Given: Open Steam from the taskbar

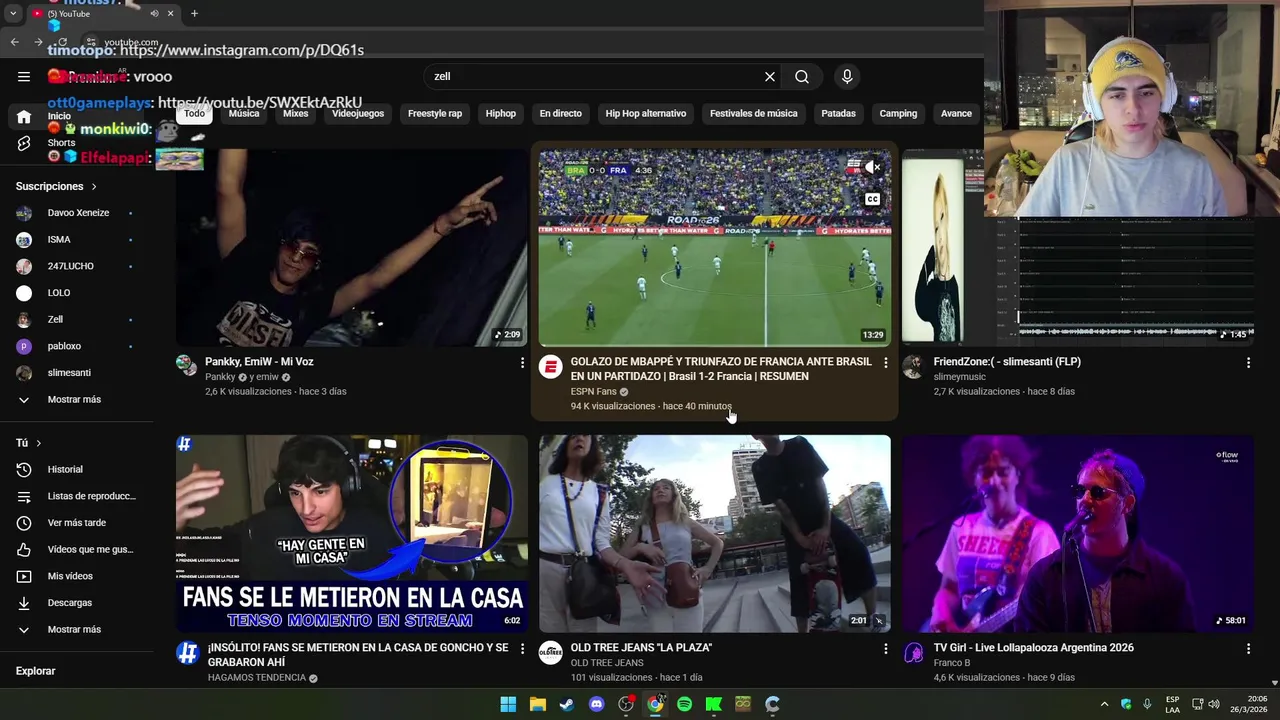Looking at the screenshot, I should [567, 704].
